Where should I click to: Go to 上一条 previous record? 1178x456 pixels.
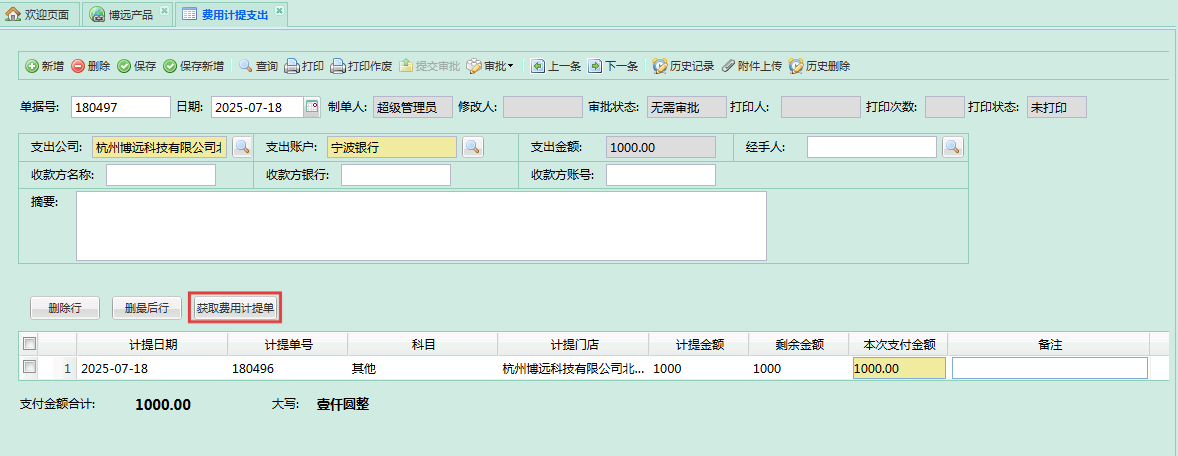click(556, 66)
